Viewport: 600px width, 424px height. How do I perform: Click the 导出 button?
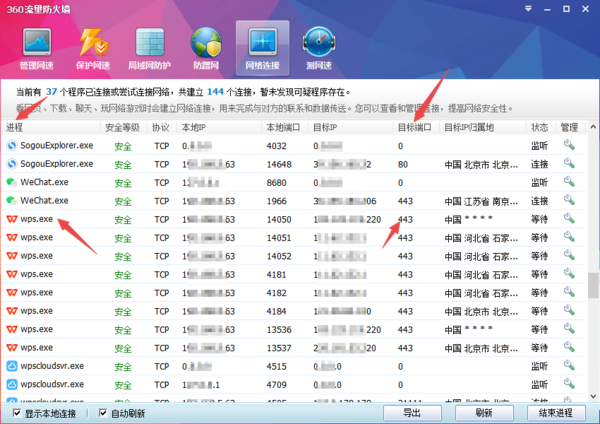coord(412,413)
